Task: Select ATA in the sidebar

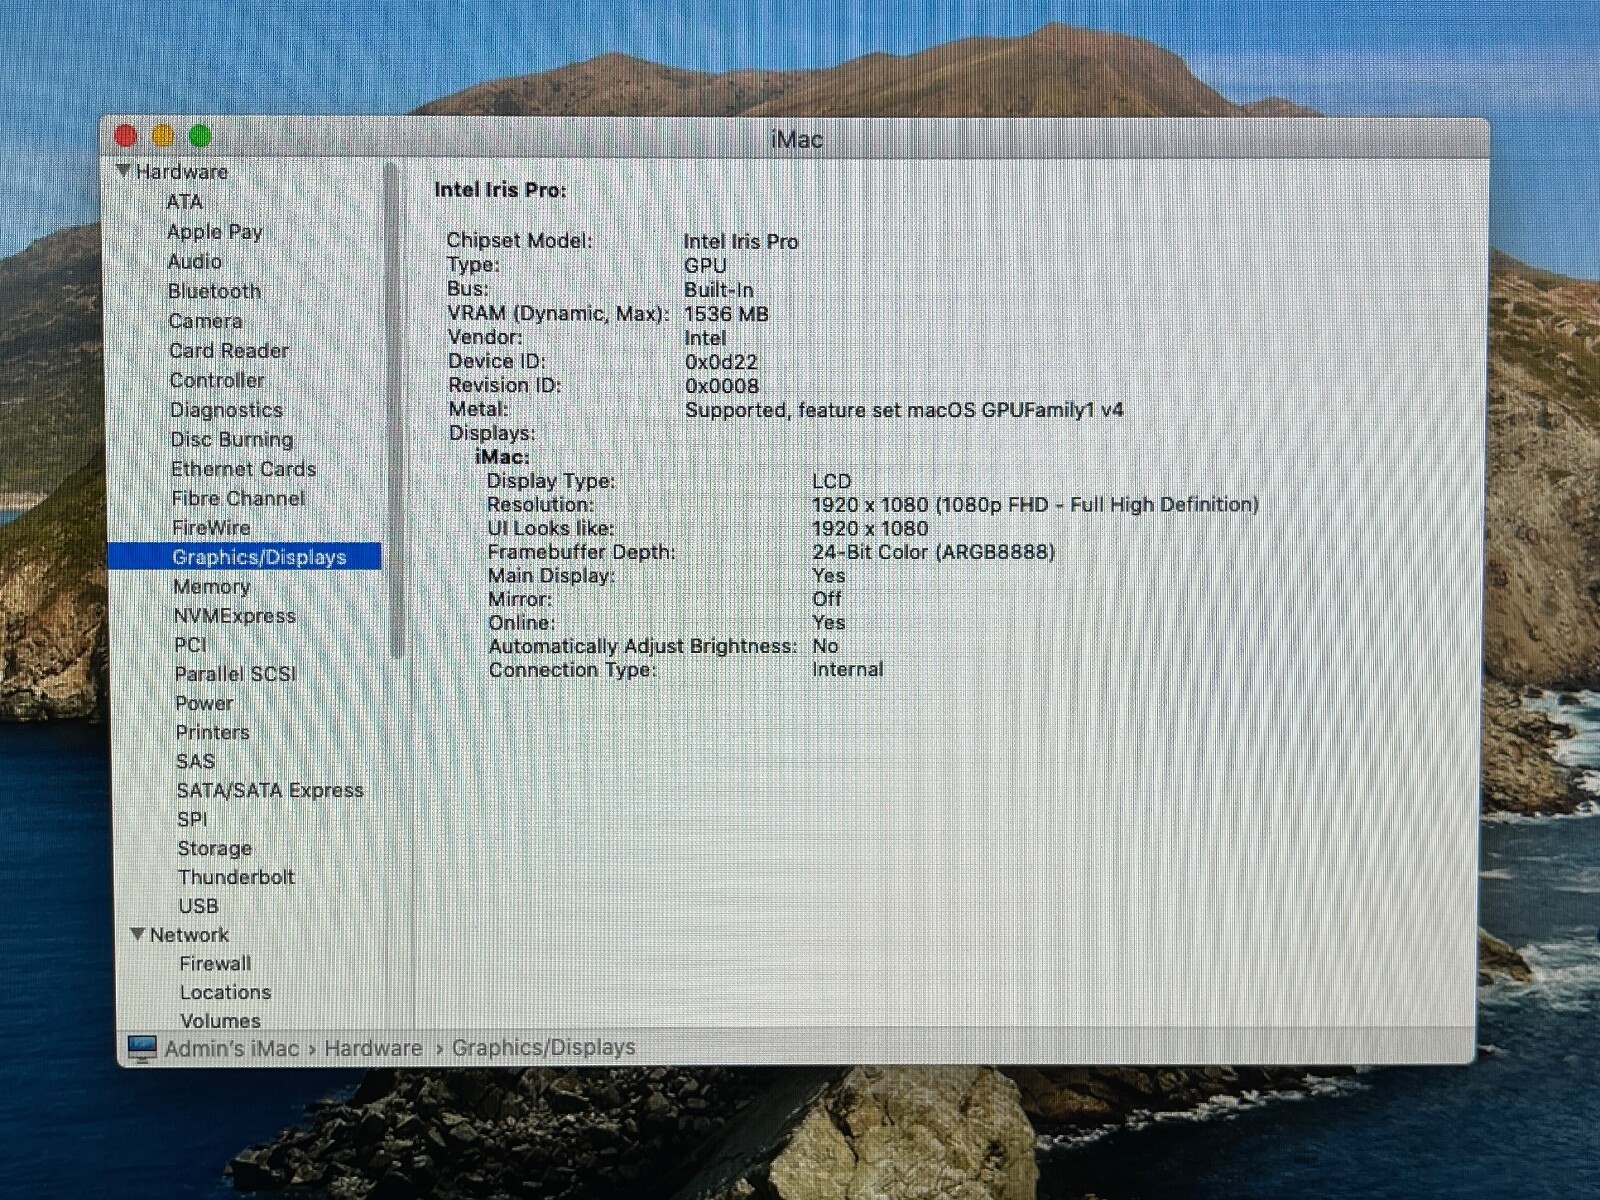Action: tap(184, 202)
